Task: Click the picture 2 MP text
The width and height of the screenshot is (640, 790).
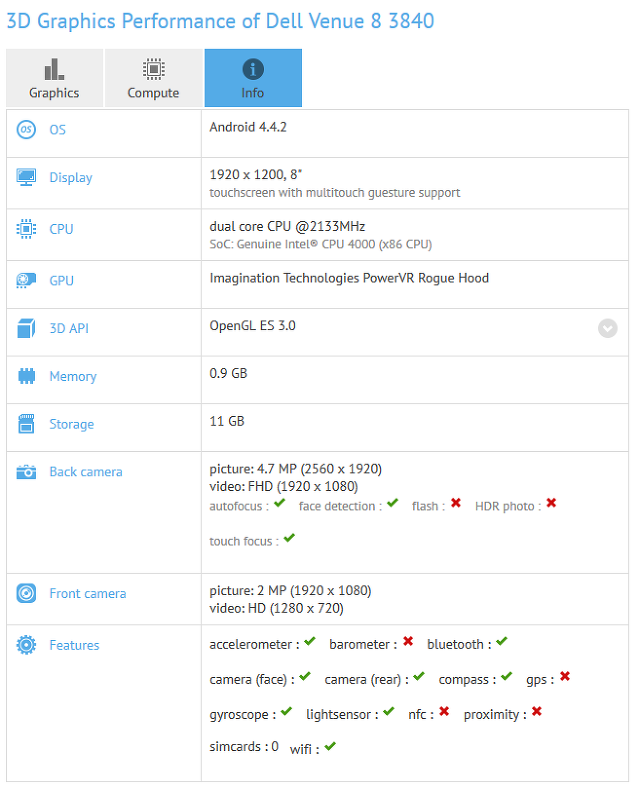Action: (x=290, y=590)
